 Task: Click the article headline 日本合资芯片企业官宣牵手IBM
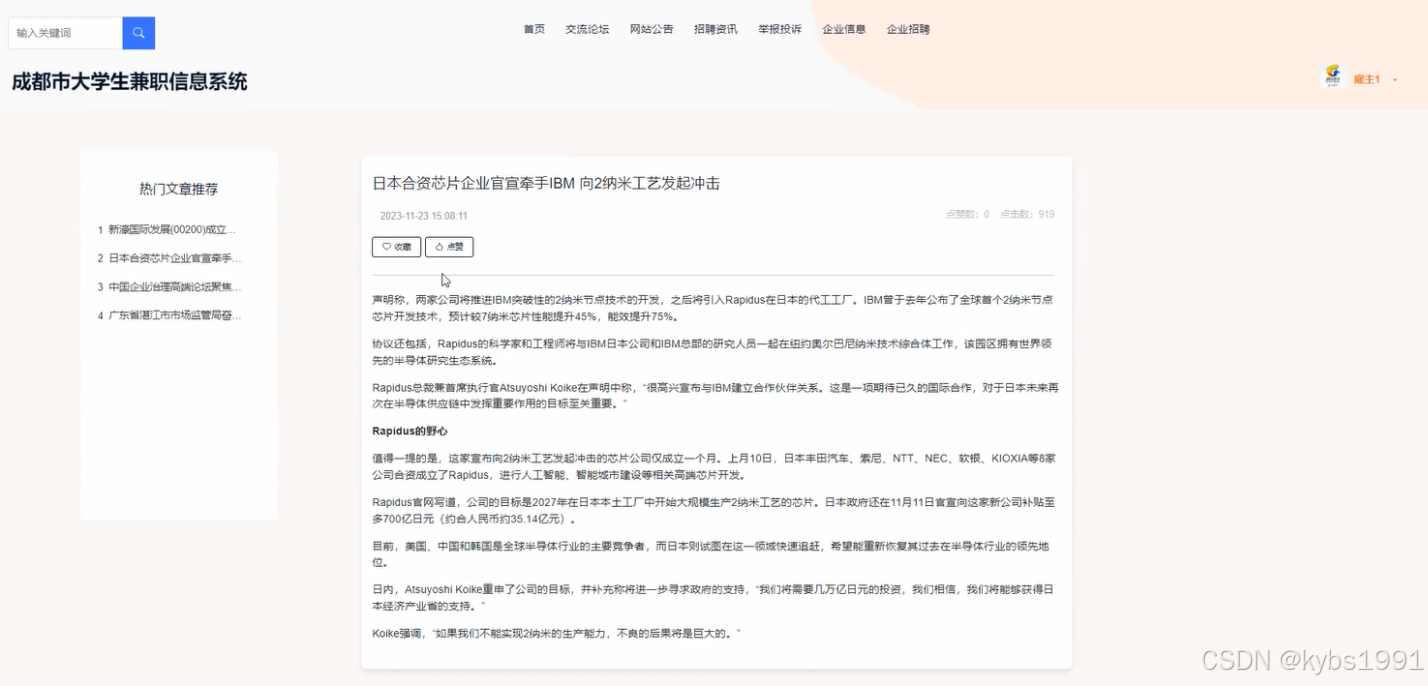click(x=546, y=183)
